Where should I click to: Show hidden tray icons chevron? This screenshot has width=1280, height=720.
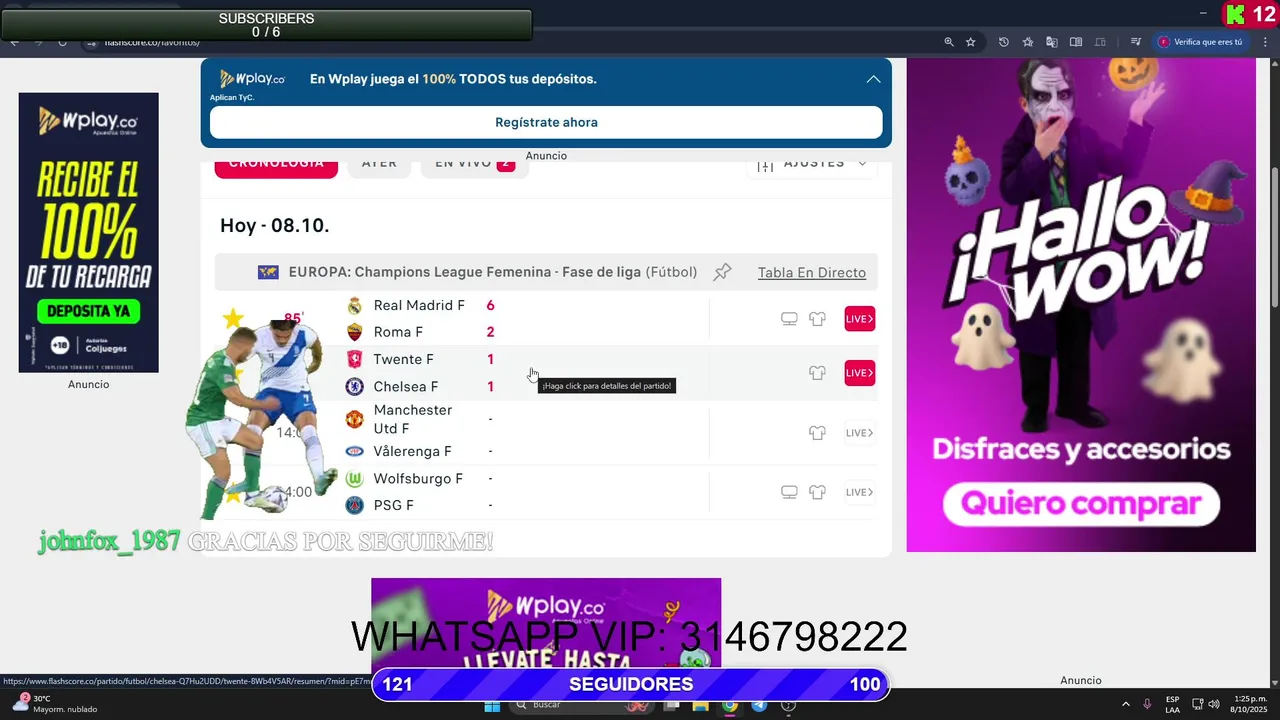point(1126,704)
